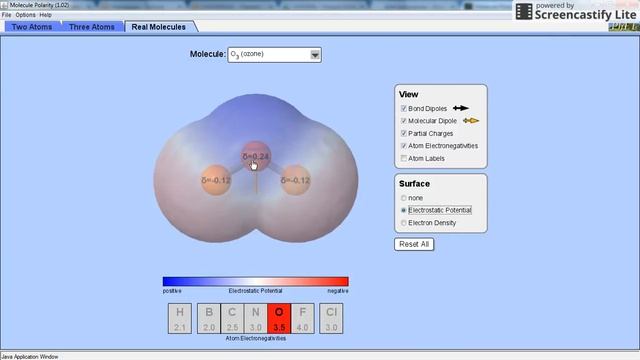Click the 'positive' legend label

[172, 291]
